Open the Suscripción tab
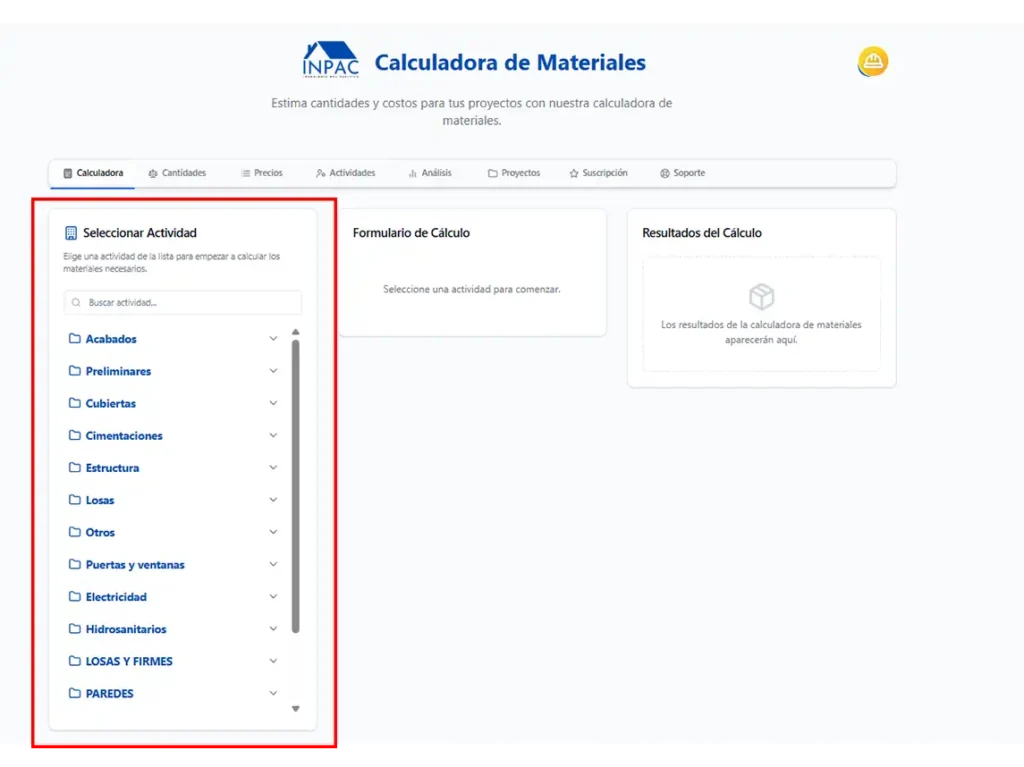This screenshot has height=767, width=1024. (x=598, y=172)
